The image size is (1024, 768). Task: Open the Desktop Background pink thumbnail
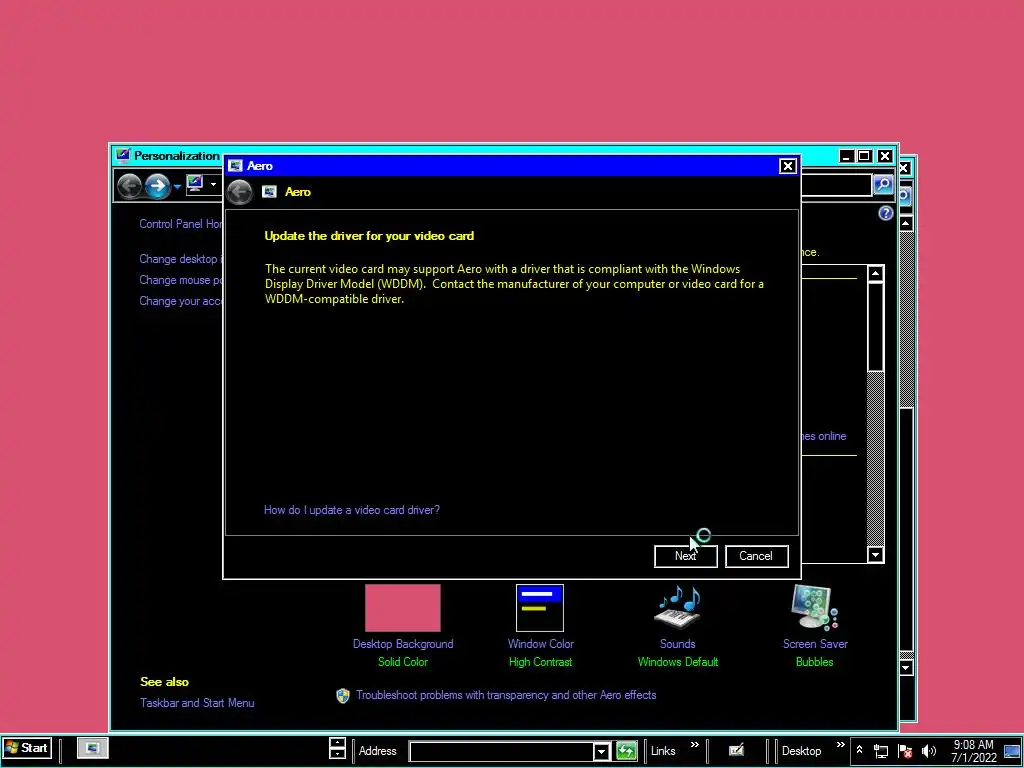(x=402, y=608)
